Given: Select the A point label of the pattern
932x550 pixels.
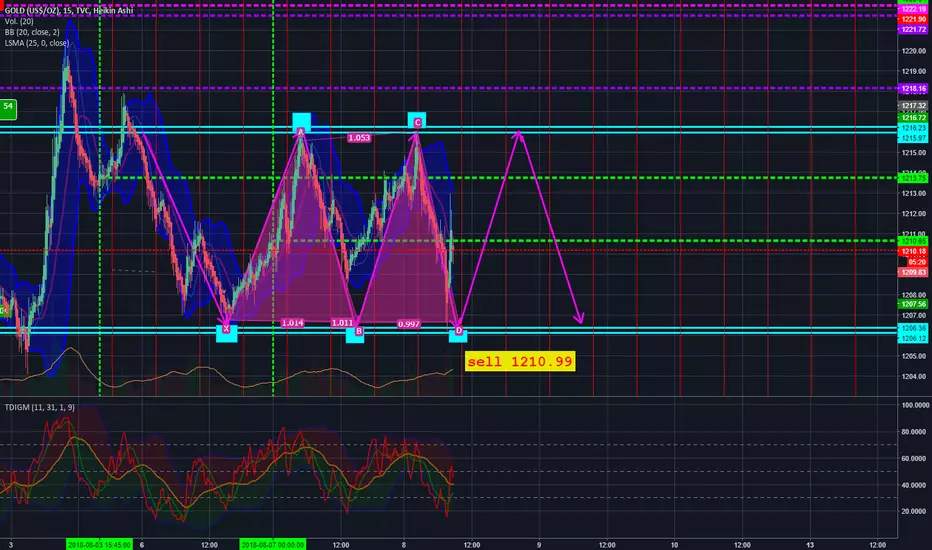Looking at the screenshot, I should pos(301,132).
